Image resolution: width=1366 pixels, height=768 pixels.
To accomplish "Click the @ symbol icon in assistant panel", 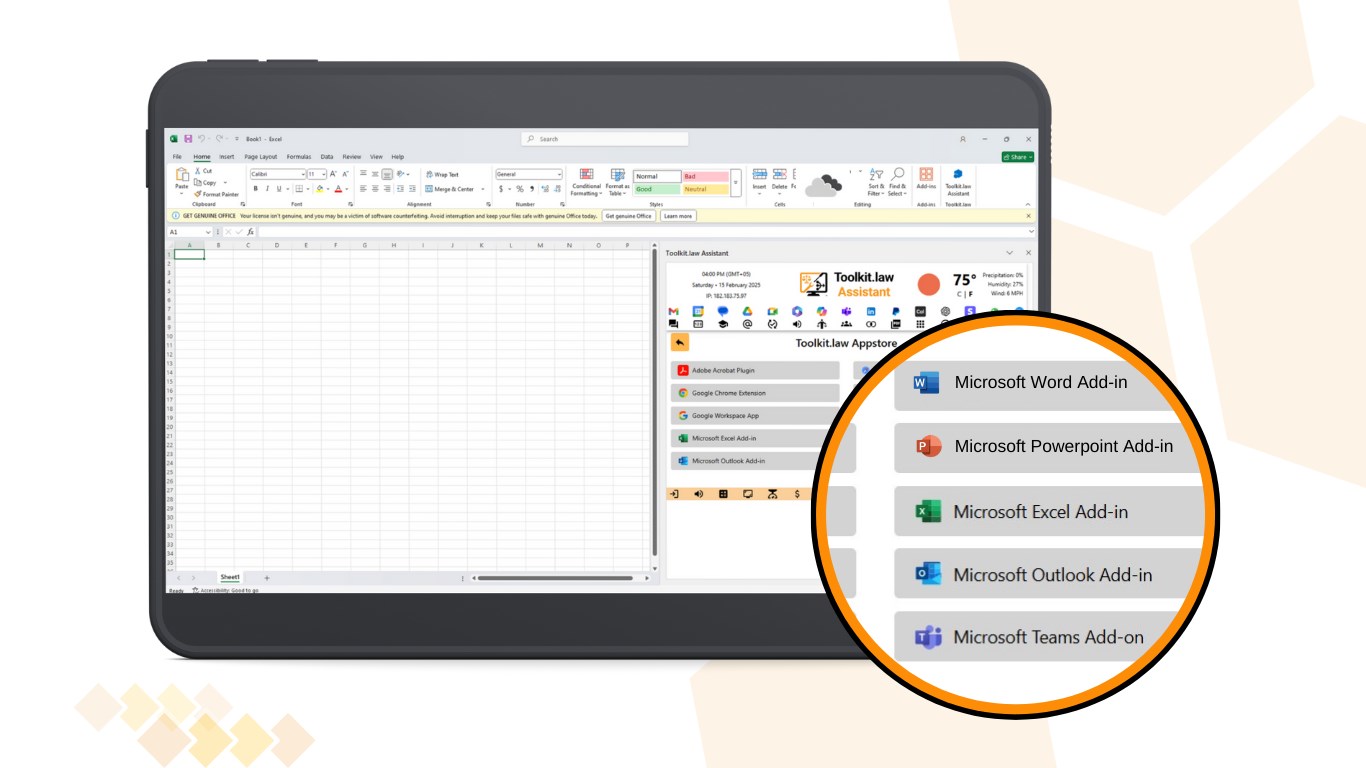I will [747, 324].
